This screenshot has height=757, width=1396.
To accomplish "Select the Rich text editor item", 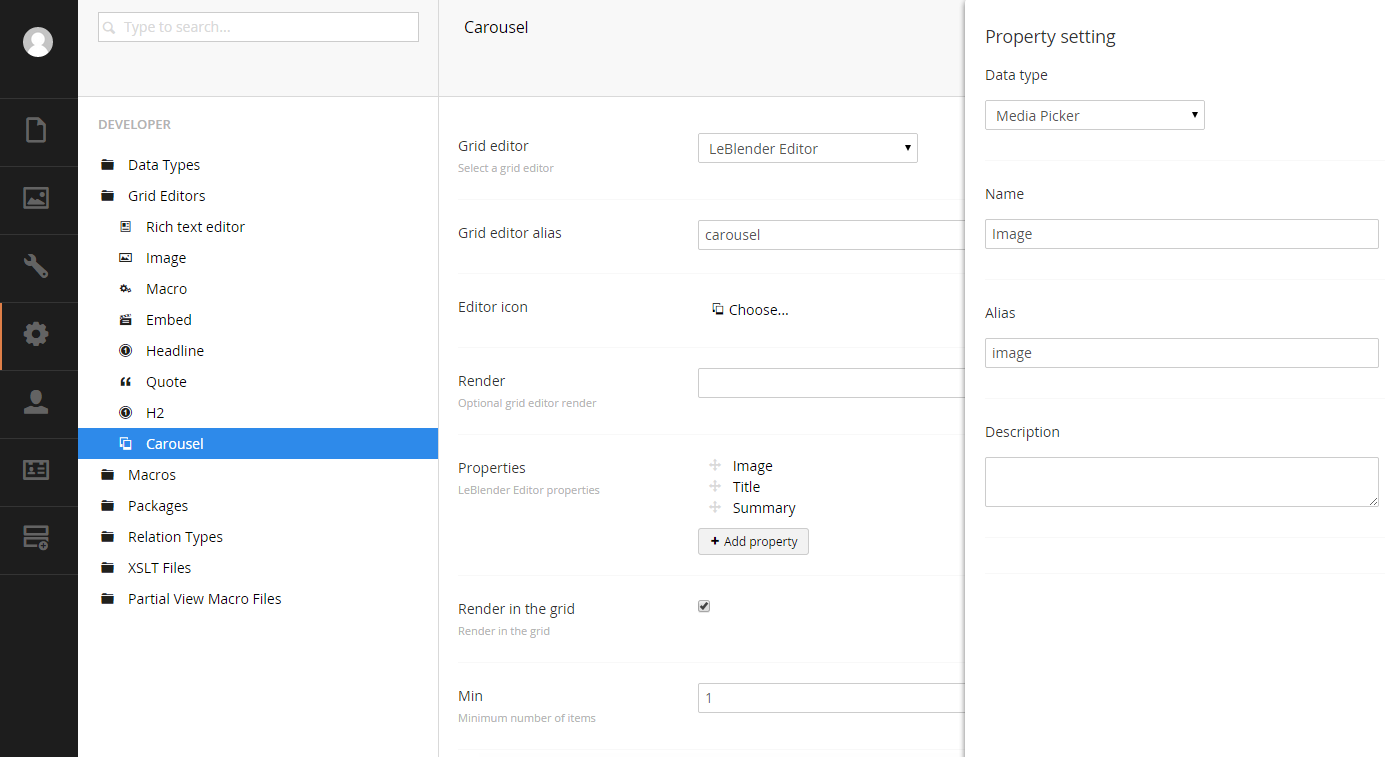I will (x=195, y=227).
